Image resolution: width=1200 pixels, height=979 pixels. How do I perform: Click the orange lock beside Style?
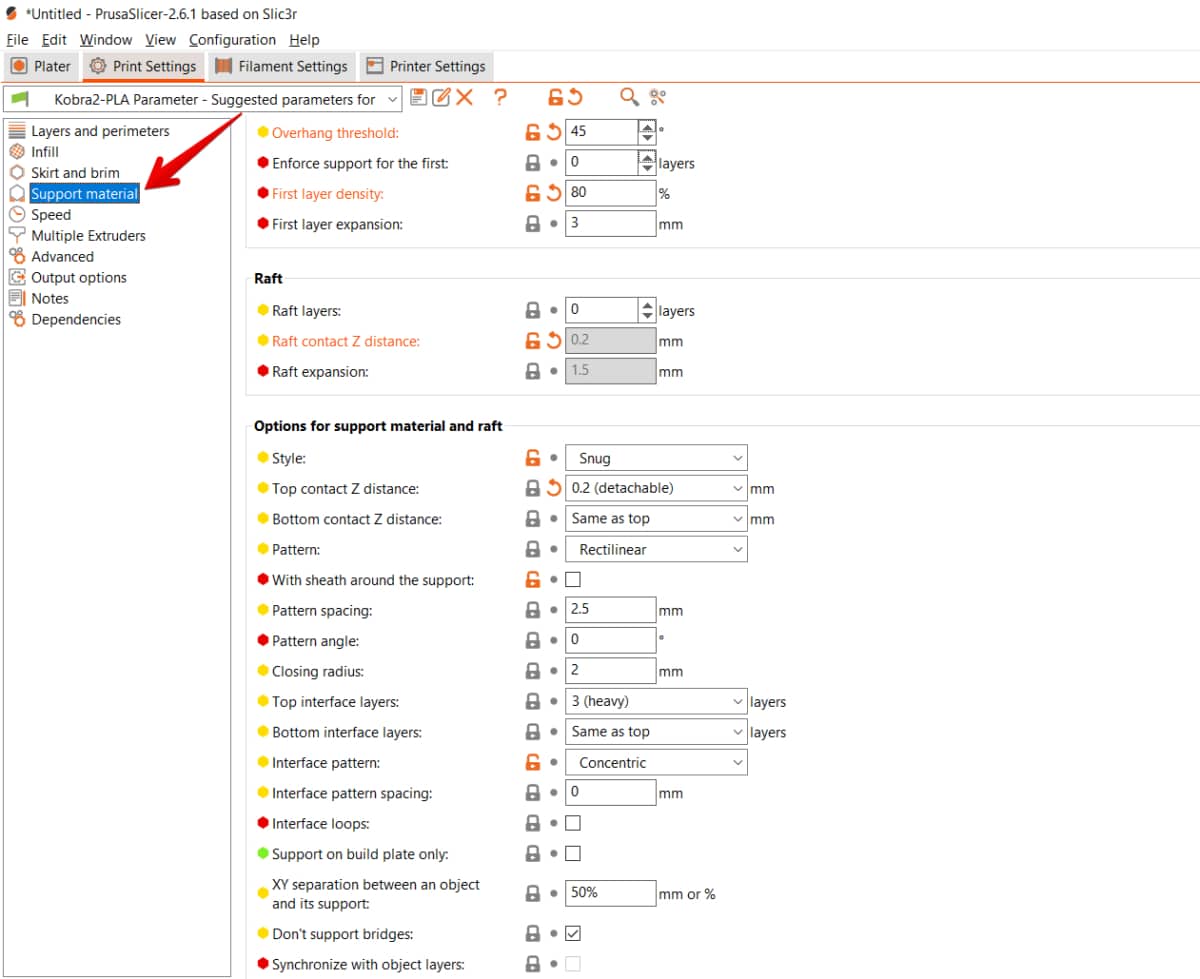point(533,458)
